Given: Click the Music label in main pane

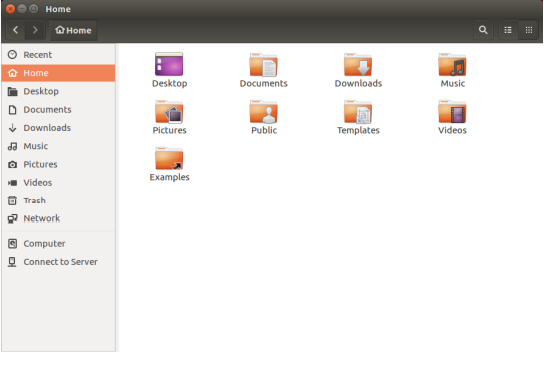Looking at the screenshot, I should pos(452,83).
